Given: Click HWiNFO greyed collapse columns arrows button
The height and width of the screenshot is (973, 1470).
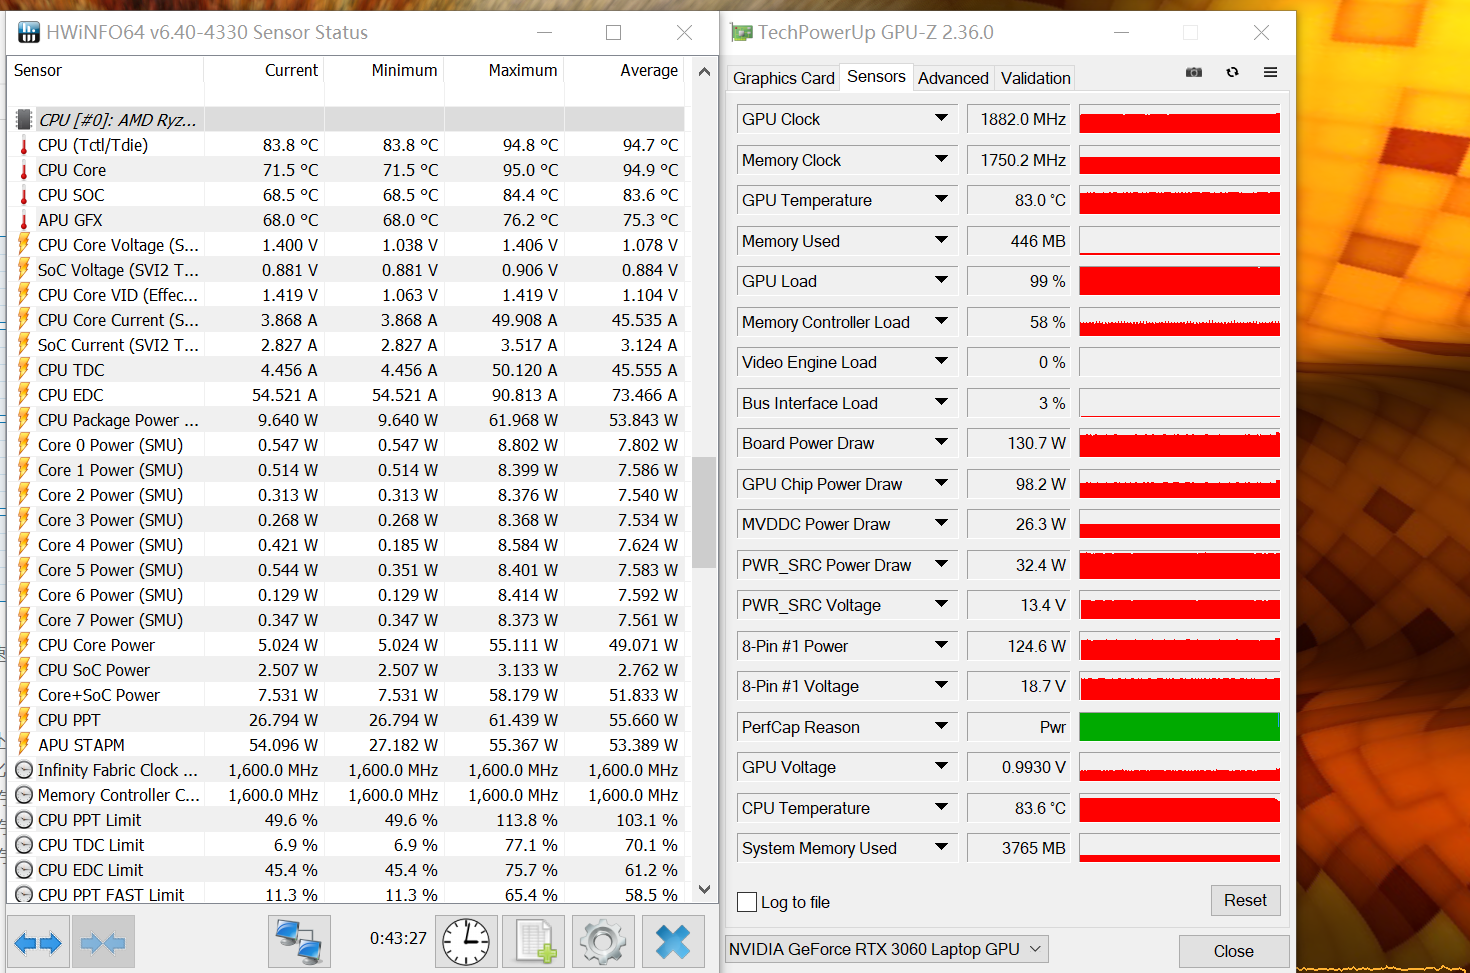Looking at the screenshot, I should (103, 942).
